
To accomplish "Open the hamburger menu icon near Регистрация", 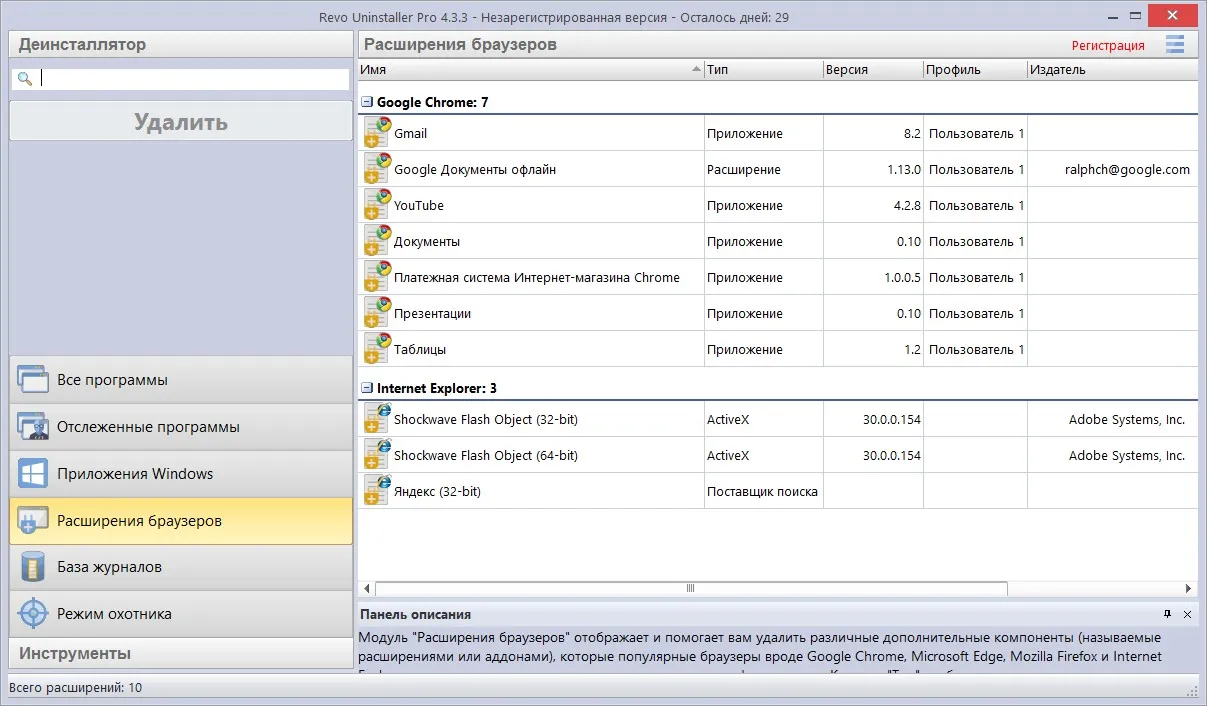I will point(1175,44).
